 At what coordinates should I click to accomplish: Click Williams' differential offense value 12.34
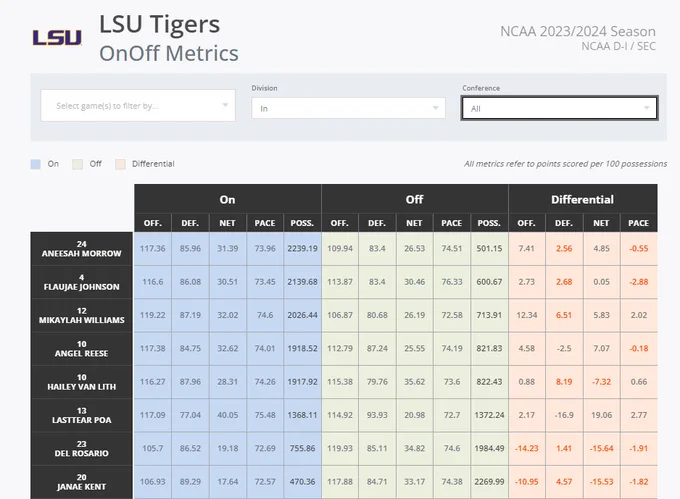pyautogui.click(x=526, y=315)
